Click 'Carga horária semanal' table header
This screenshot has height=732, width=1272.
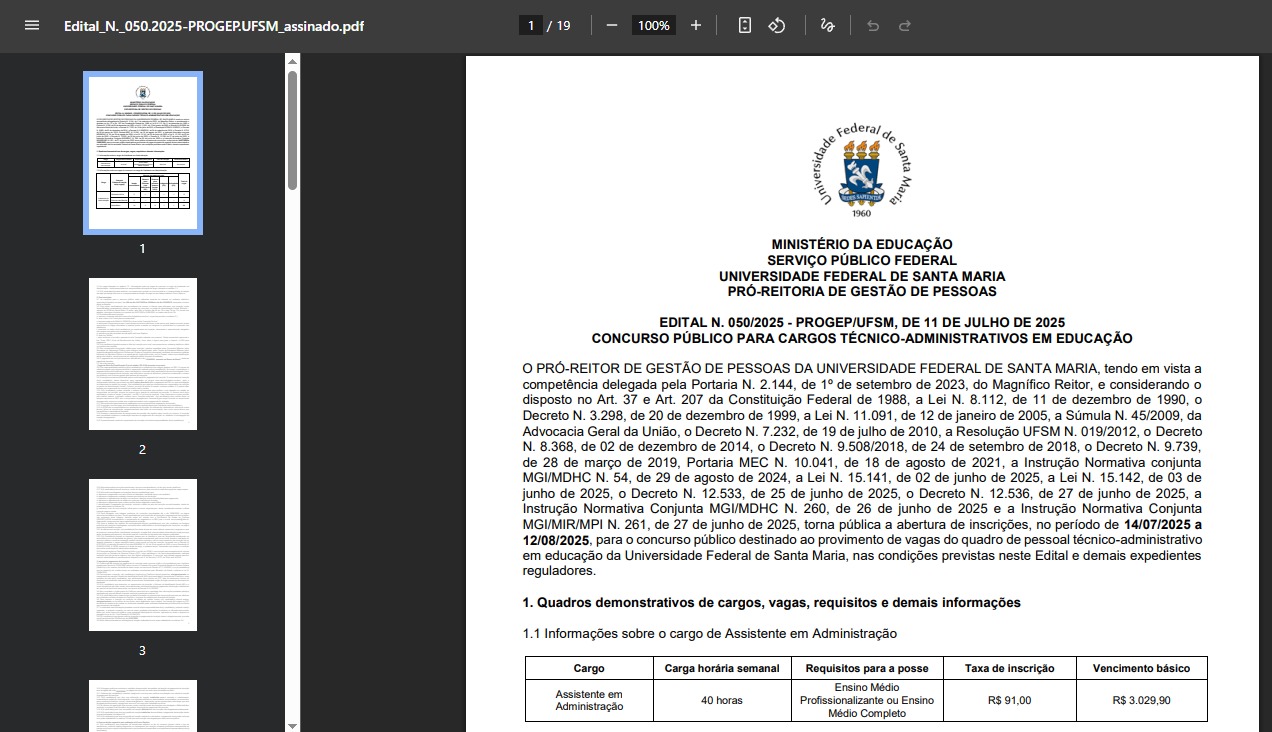point(722,669)
